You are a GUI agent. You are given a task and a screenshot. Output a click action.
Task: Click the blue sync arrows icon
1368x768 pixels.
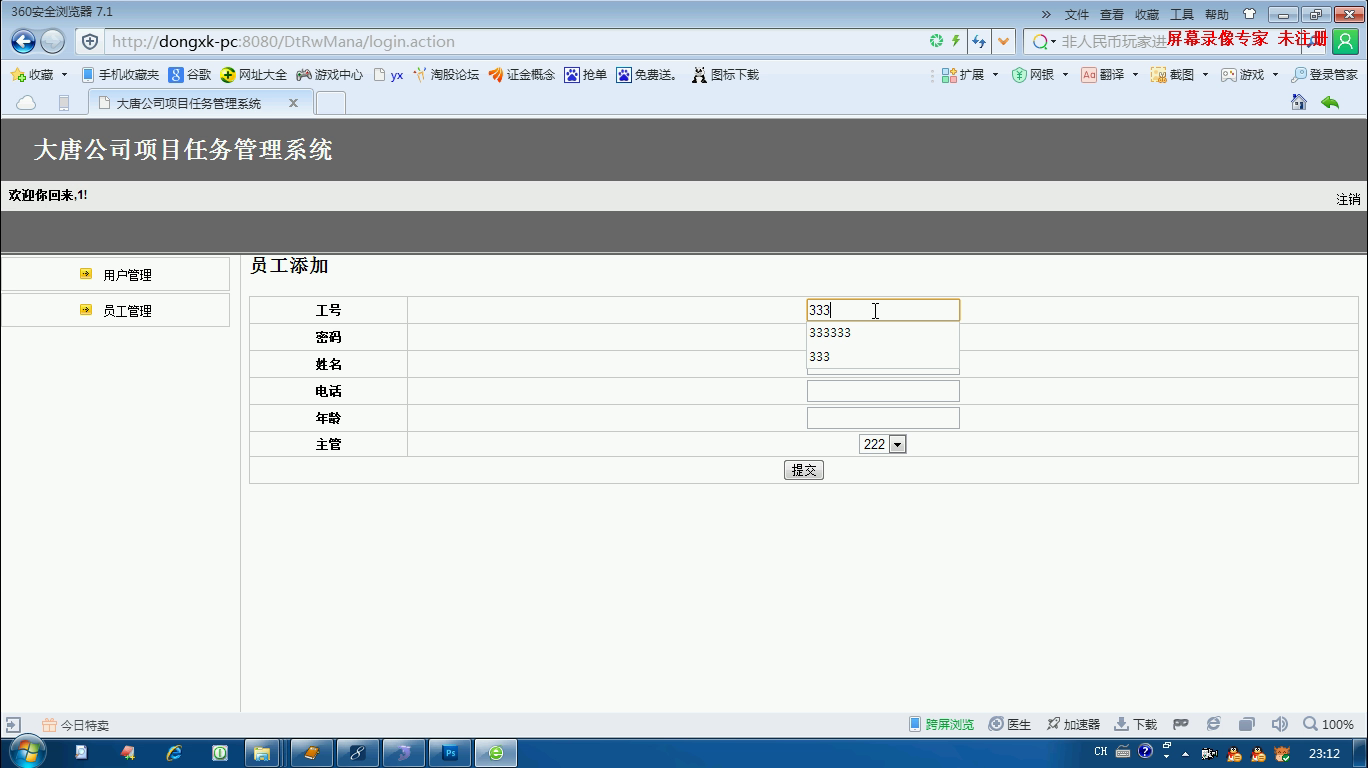point(979,41)
